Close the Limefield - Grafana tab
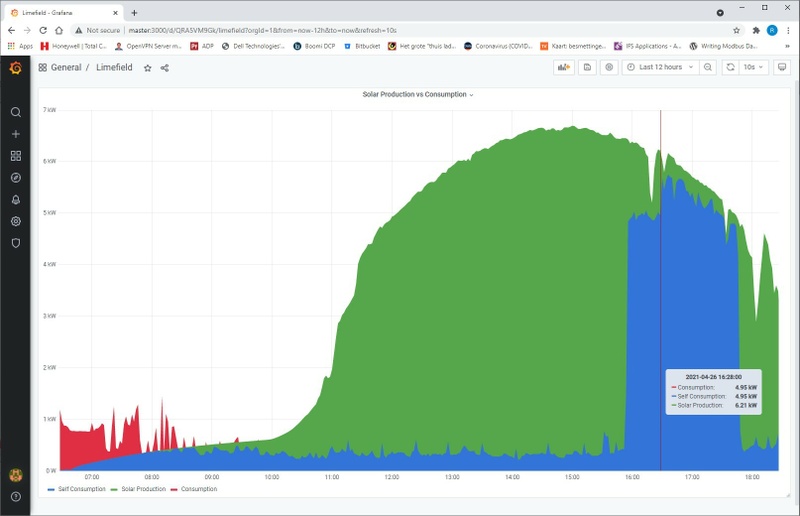Screen dimensions: 800x516 (x=116, y=13)
